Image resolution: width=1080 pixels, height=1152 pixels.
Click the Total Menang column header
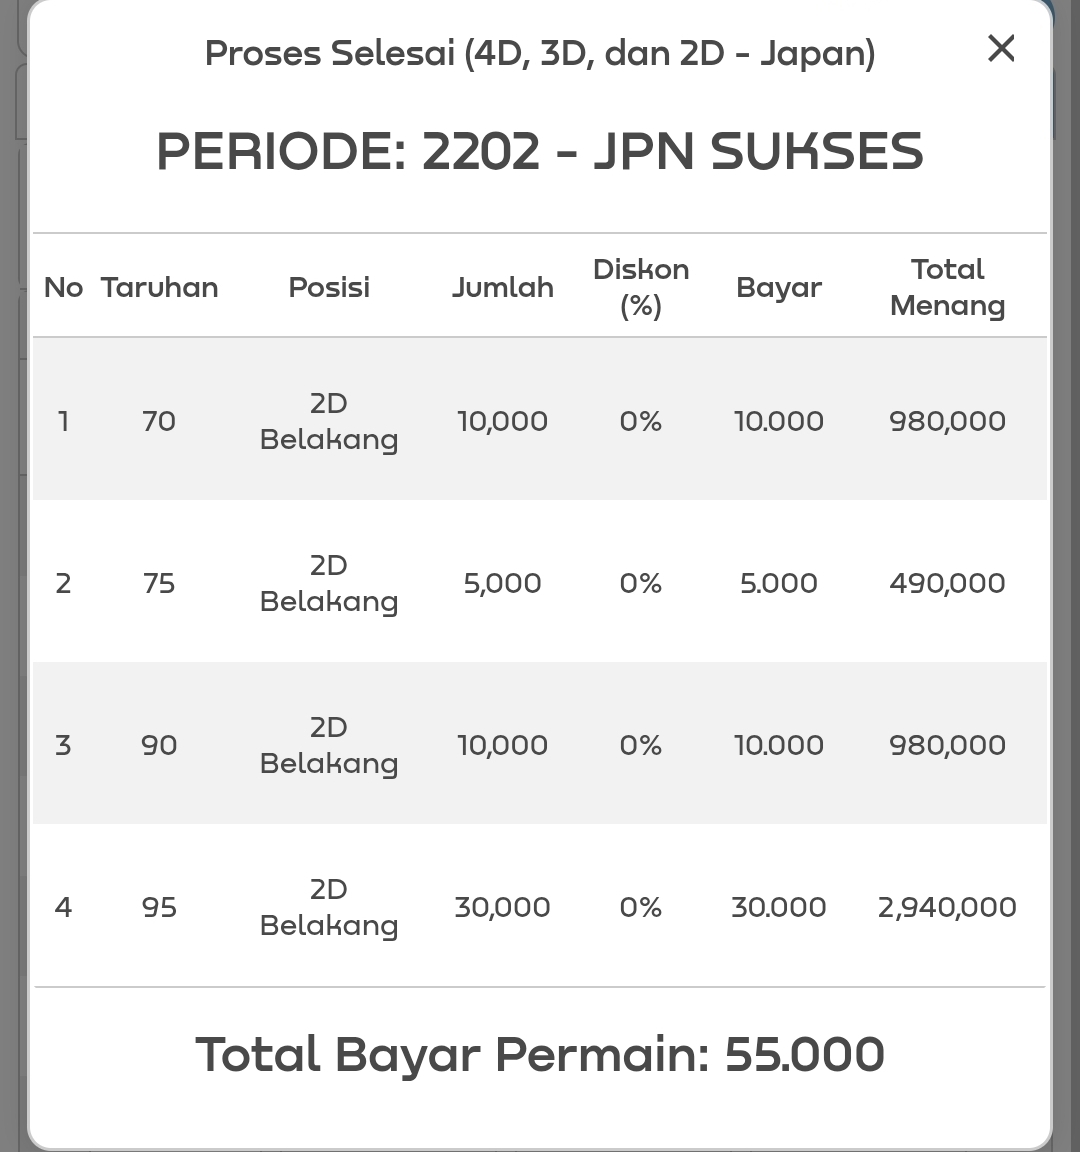(947, 287)
